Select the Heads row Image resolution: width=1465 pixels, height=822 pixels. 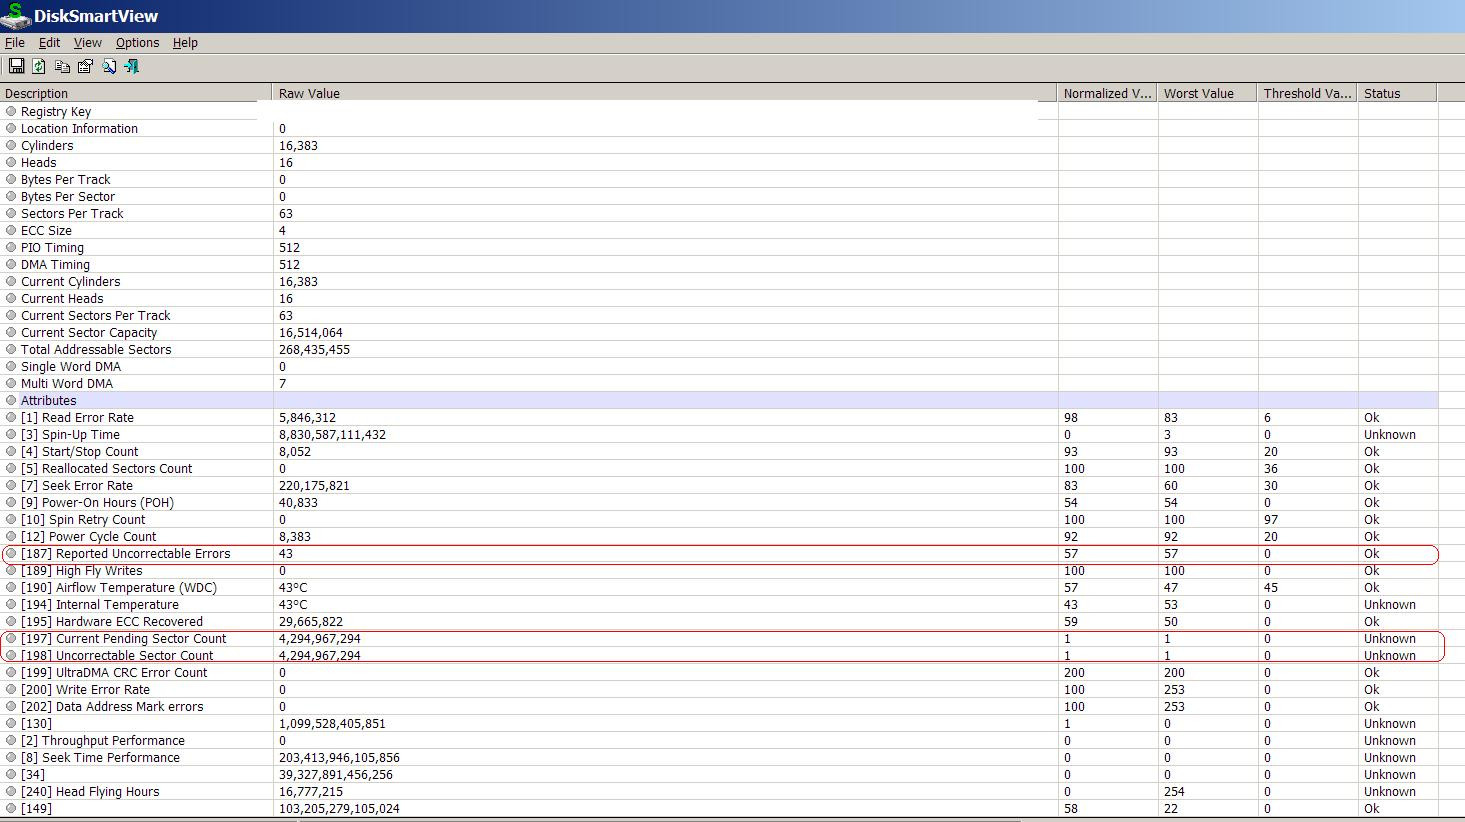click(x=719, y=162)
